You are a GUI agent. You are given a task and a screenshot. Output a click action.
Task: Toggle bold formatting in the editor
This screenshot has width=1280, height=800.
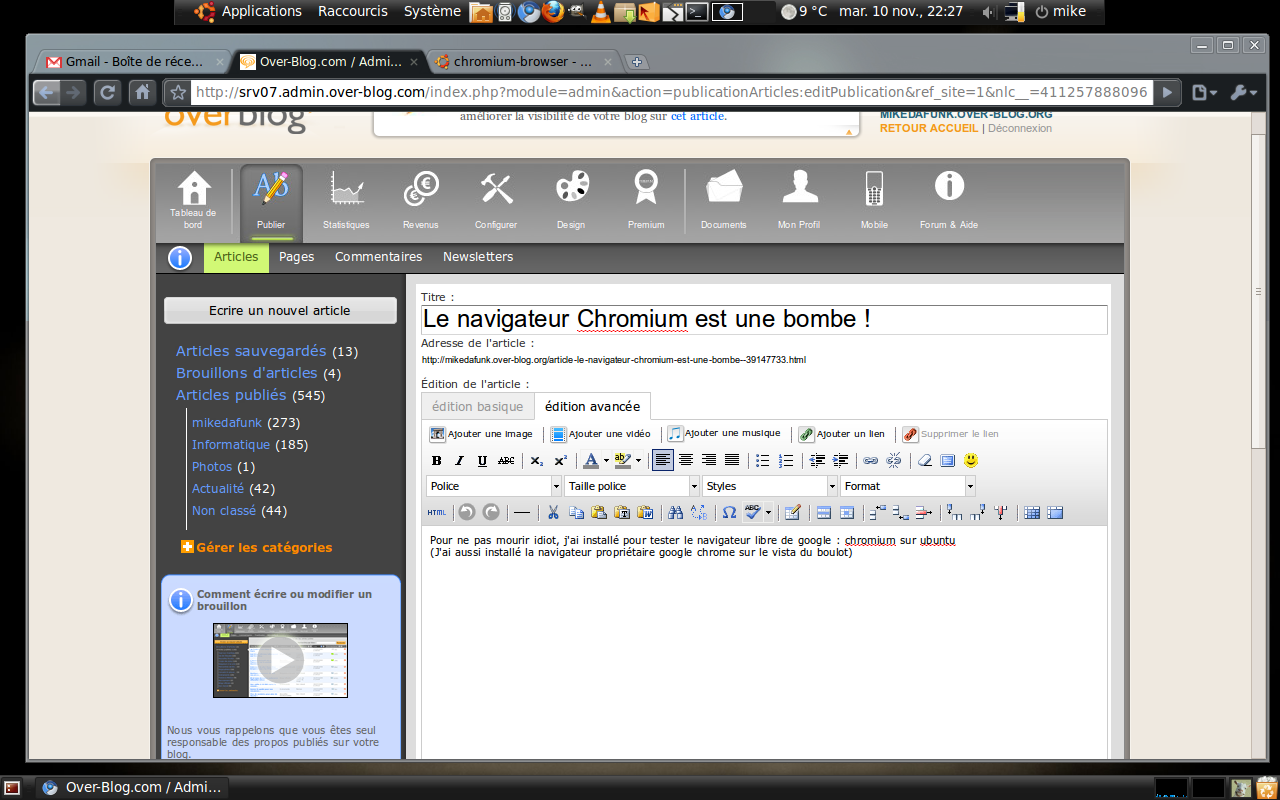[437, 461]
